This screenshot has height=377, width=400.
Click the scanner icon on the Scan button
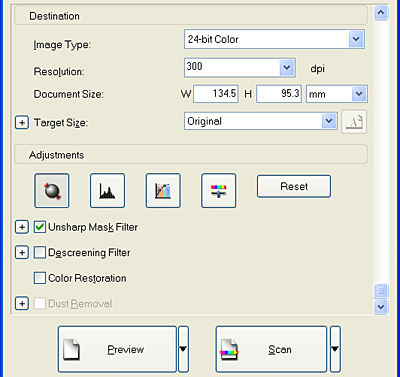tap(229, 349)
